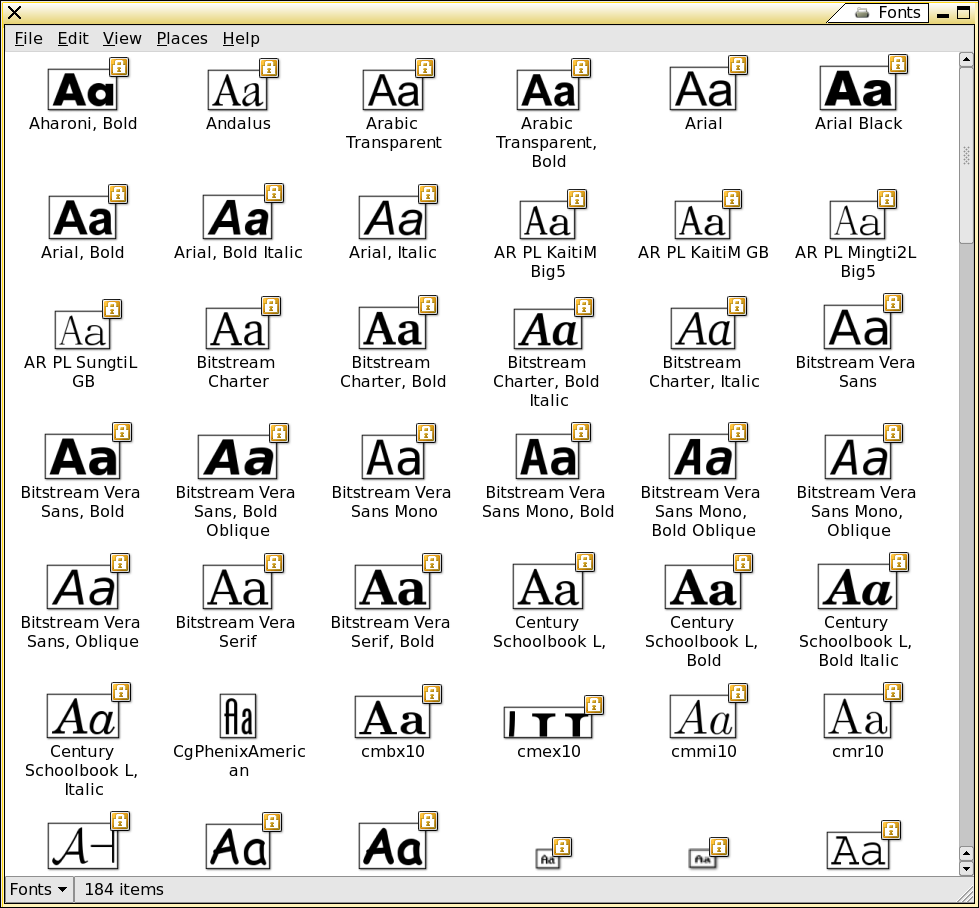Click the Bitstream Vera Sans, Bold label

(x=81, y=502)
